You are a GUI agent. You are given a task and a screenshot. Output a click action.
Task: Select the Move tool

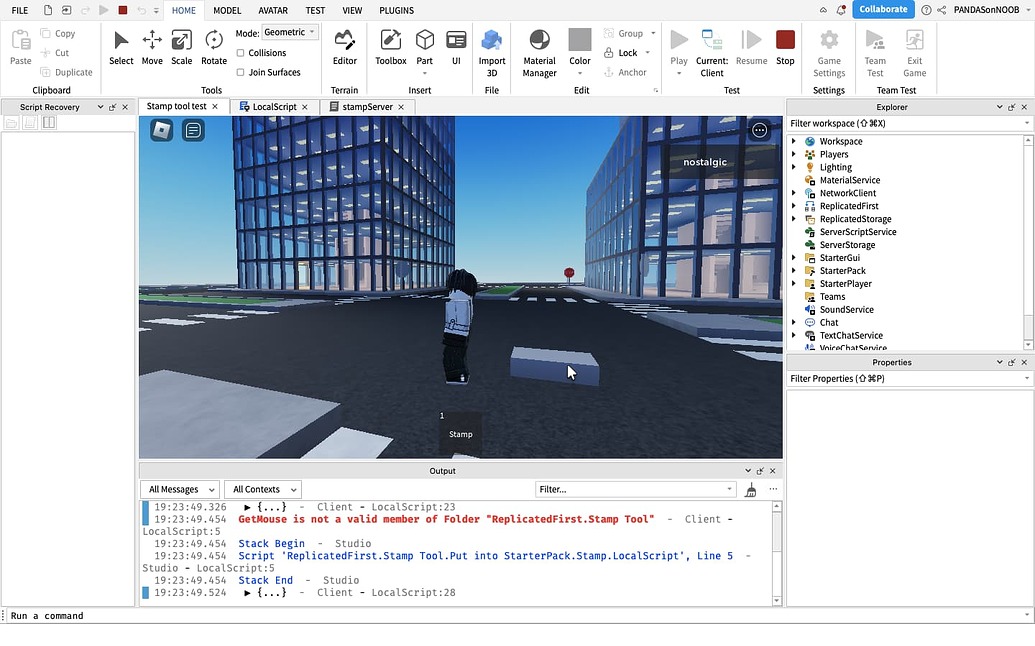tap(151, 52)
